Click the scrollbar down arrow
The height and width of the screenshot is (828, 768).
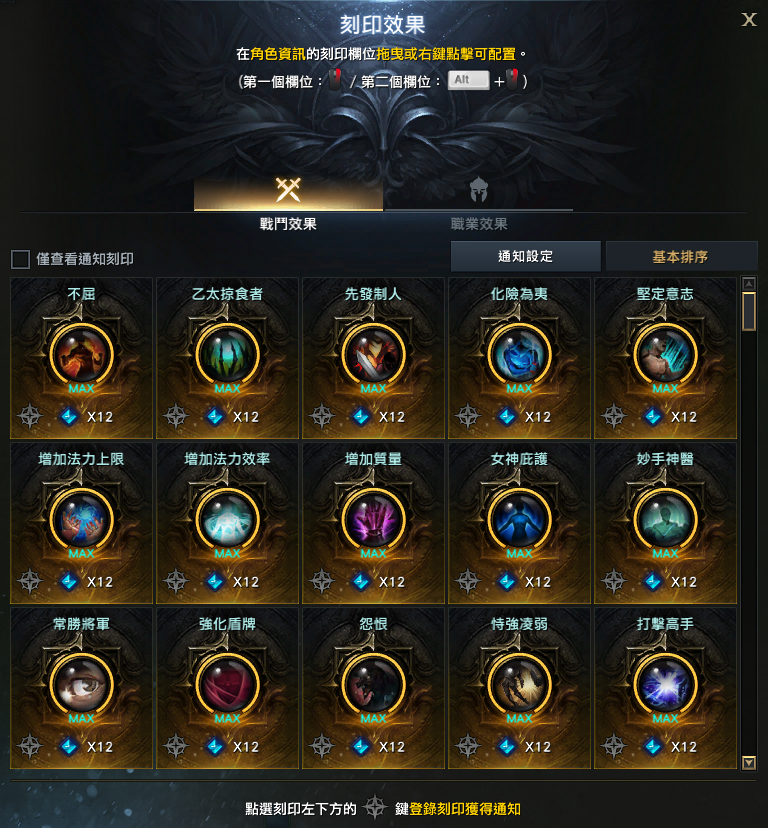[x=749, y=763]
